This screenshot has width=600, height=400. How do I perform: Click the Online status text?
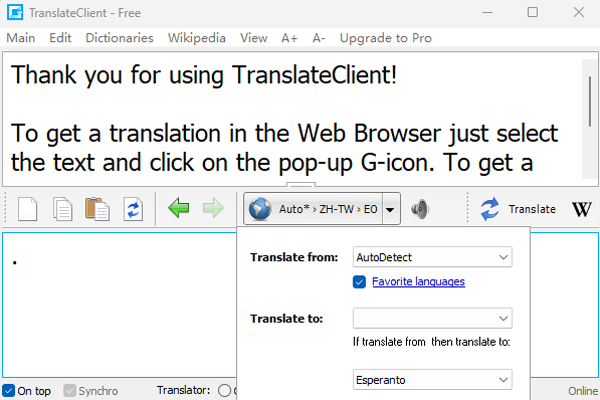point(583,391)
